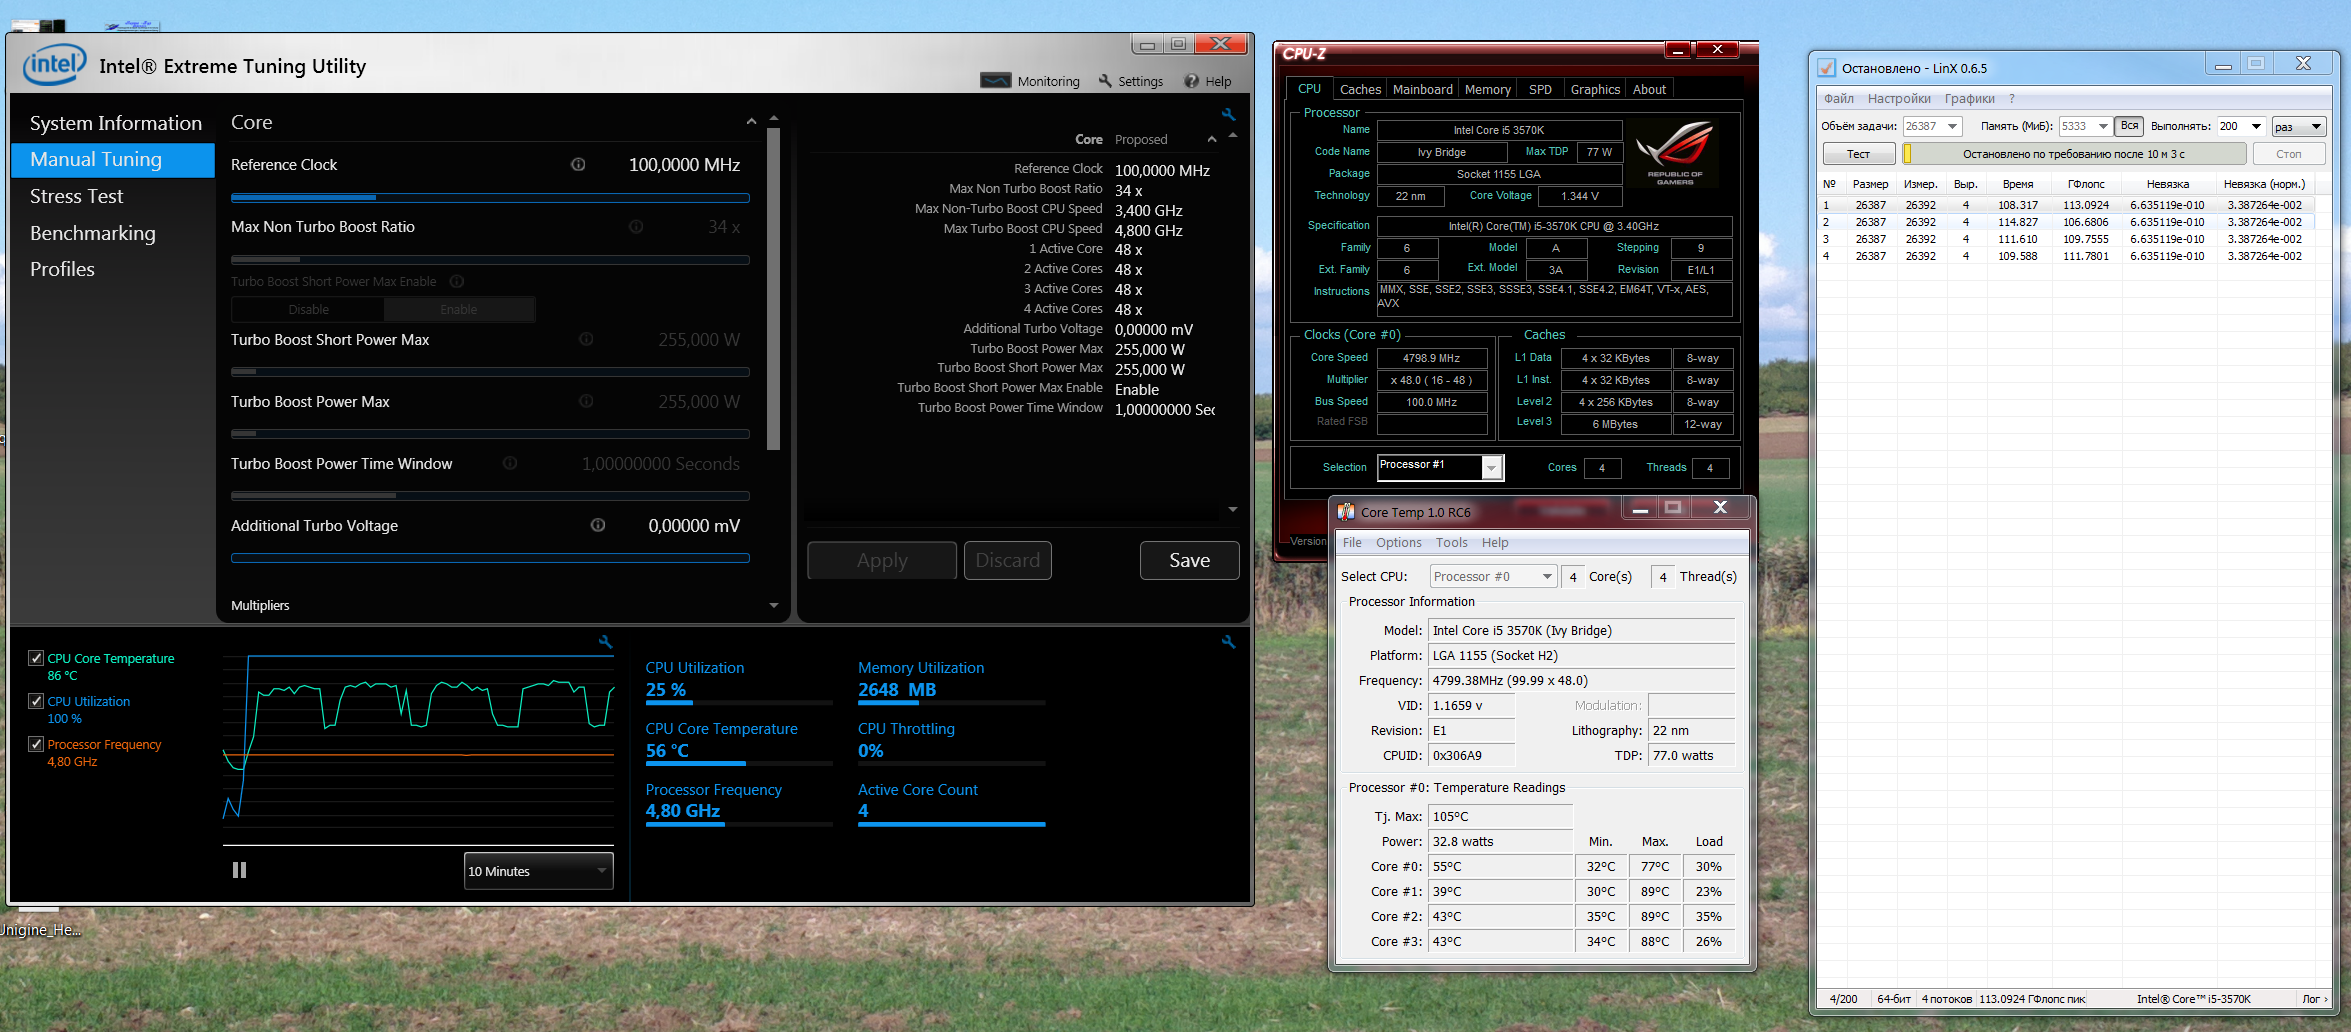The width and height of the screenshot is (2351, 1032).
Task: Click the Стоп button in LinX
Action: 2289,154
